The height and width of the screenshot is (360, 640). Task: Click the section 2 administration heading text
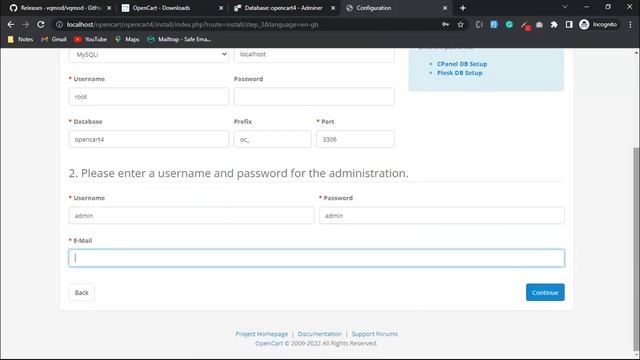pyautogui.click(x=238, y=173)
